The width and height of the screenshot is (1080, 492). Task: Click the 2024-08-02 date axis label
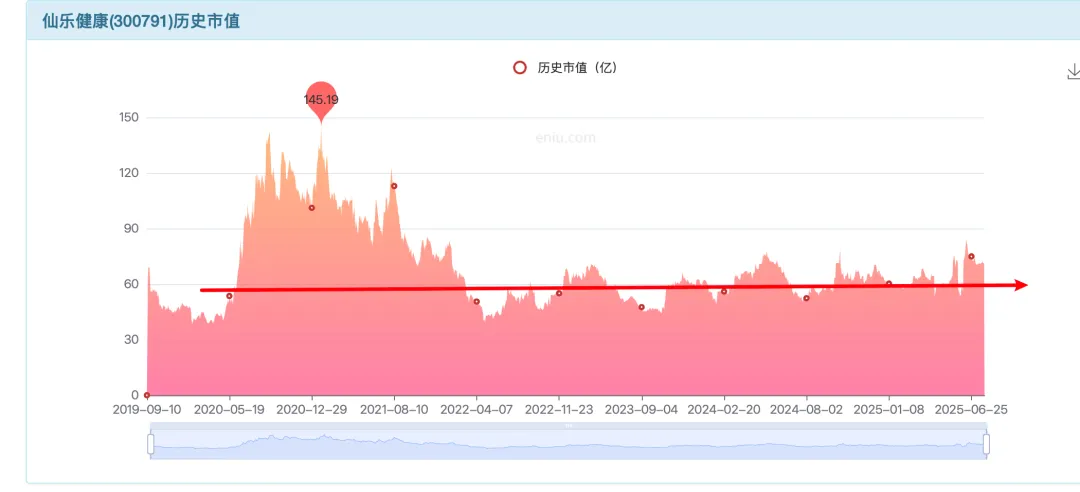point(807,409)
